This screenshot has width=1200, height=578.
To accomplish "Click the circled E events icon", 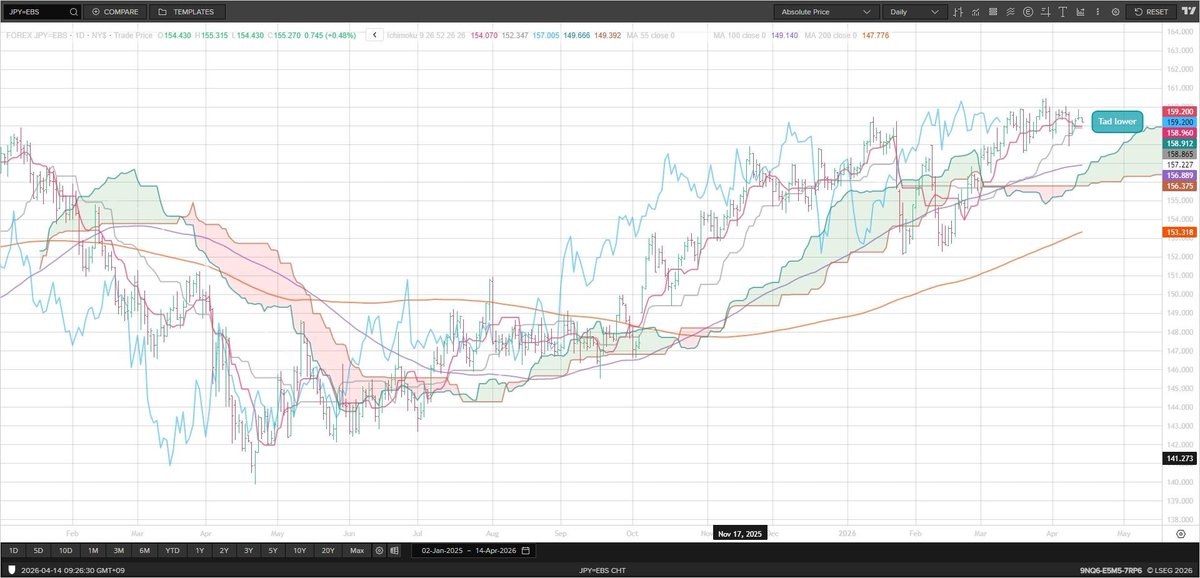I will pyautogui.click(x=1030, y=12).
